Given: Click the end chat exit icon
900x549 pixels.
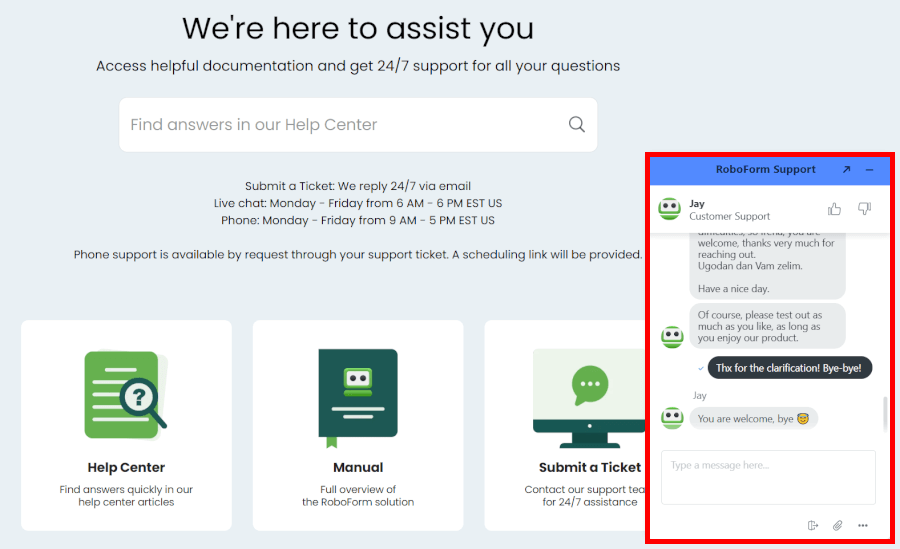Looking at the screenshot, I should (813, 525).
